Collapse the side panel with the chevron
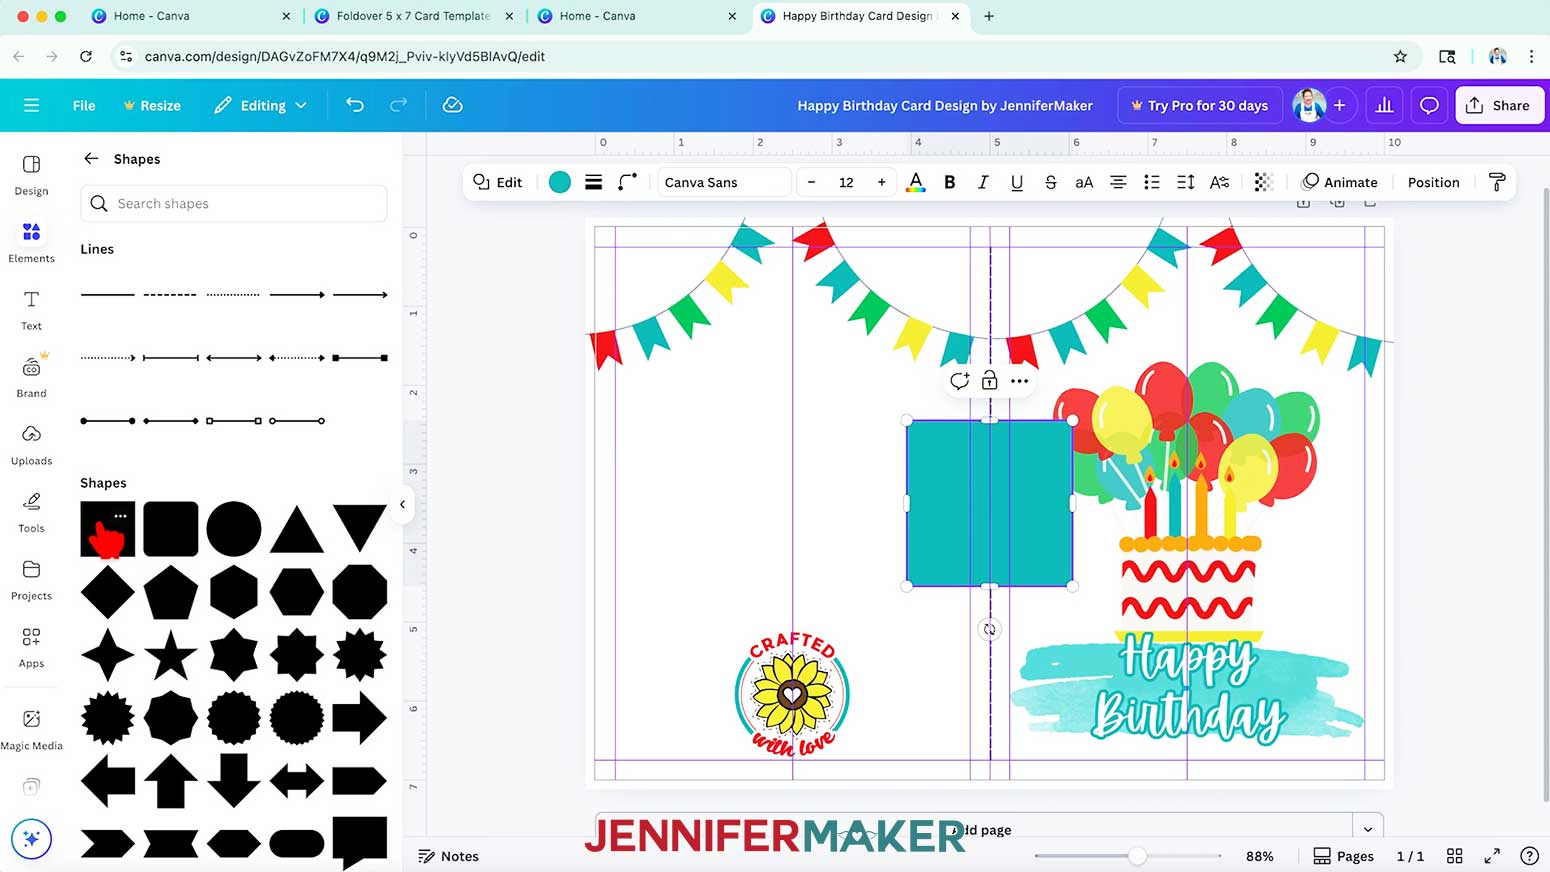1550x872 pixels. [402, 504]
